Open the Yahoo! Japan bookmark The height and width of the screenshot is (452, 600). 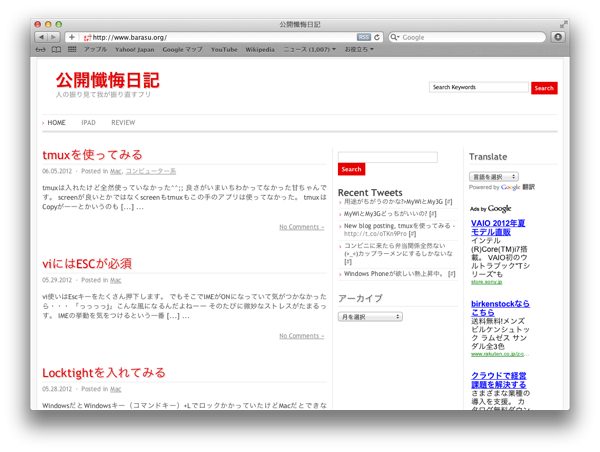pyautogui.click(x=135, y=49)
